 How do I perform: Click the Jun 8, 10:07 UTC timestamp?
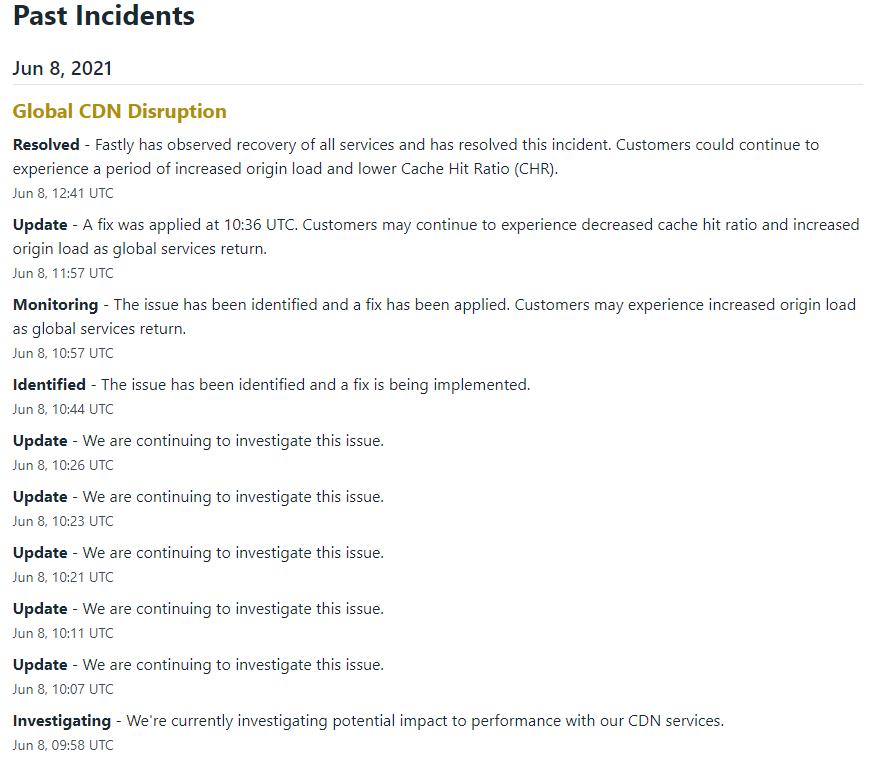point(63,689)
